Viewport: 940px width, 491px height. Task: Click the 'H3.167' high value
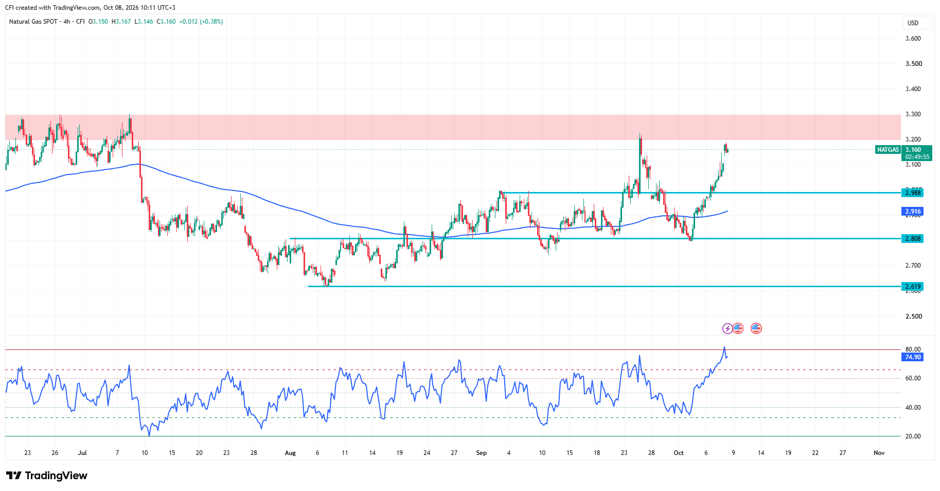click(120, 22)
